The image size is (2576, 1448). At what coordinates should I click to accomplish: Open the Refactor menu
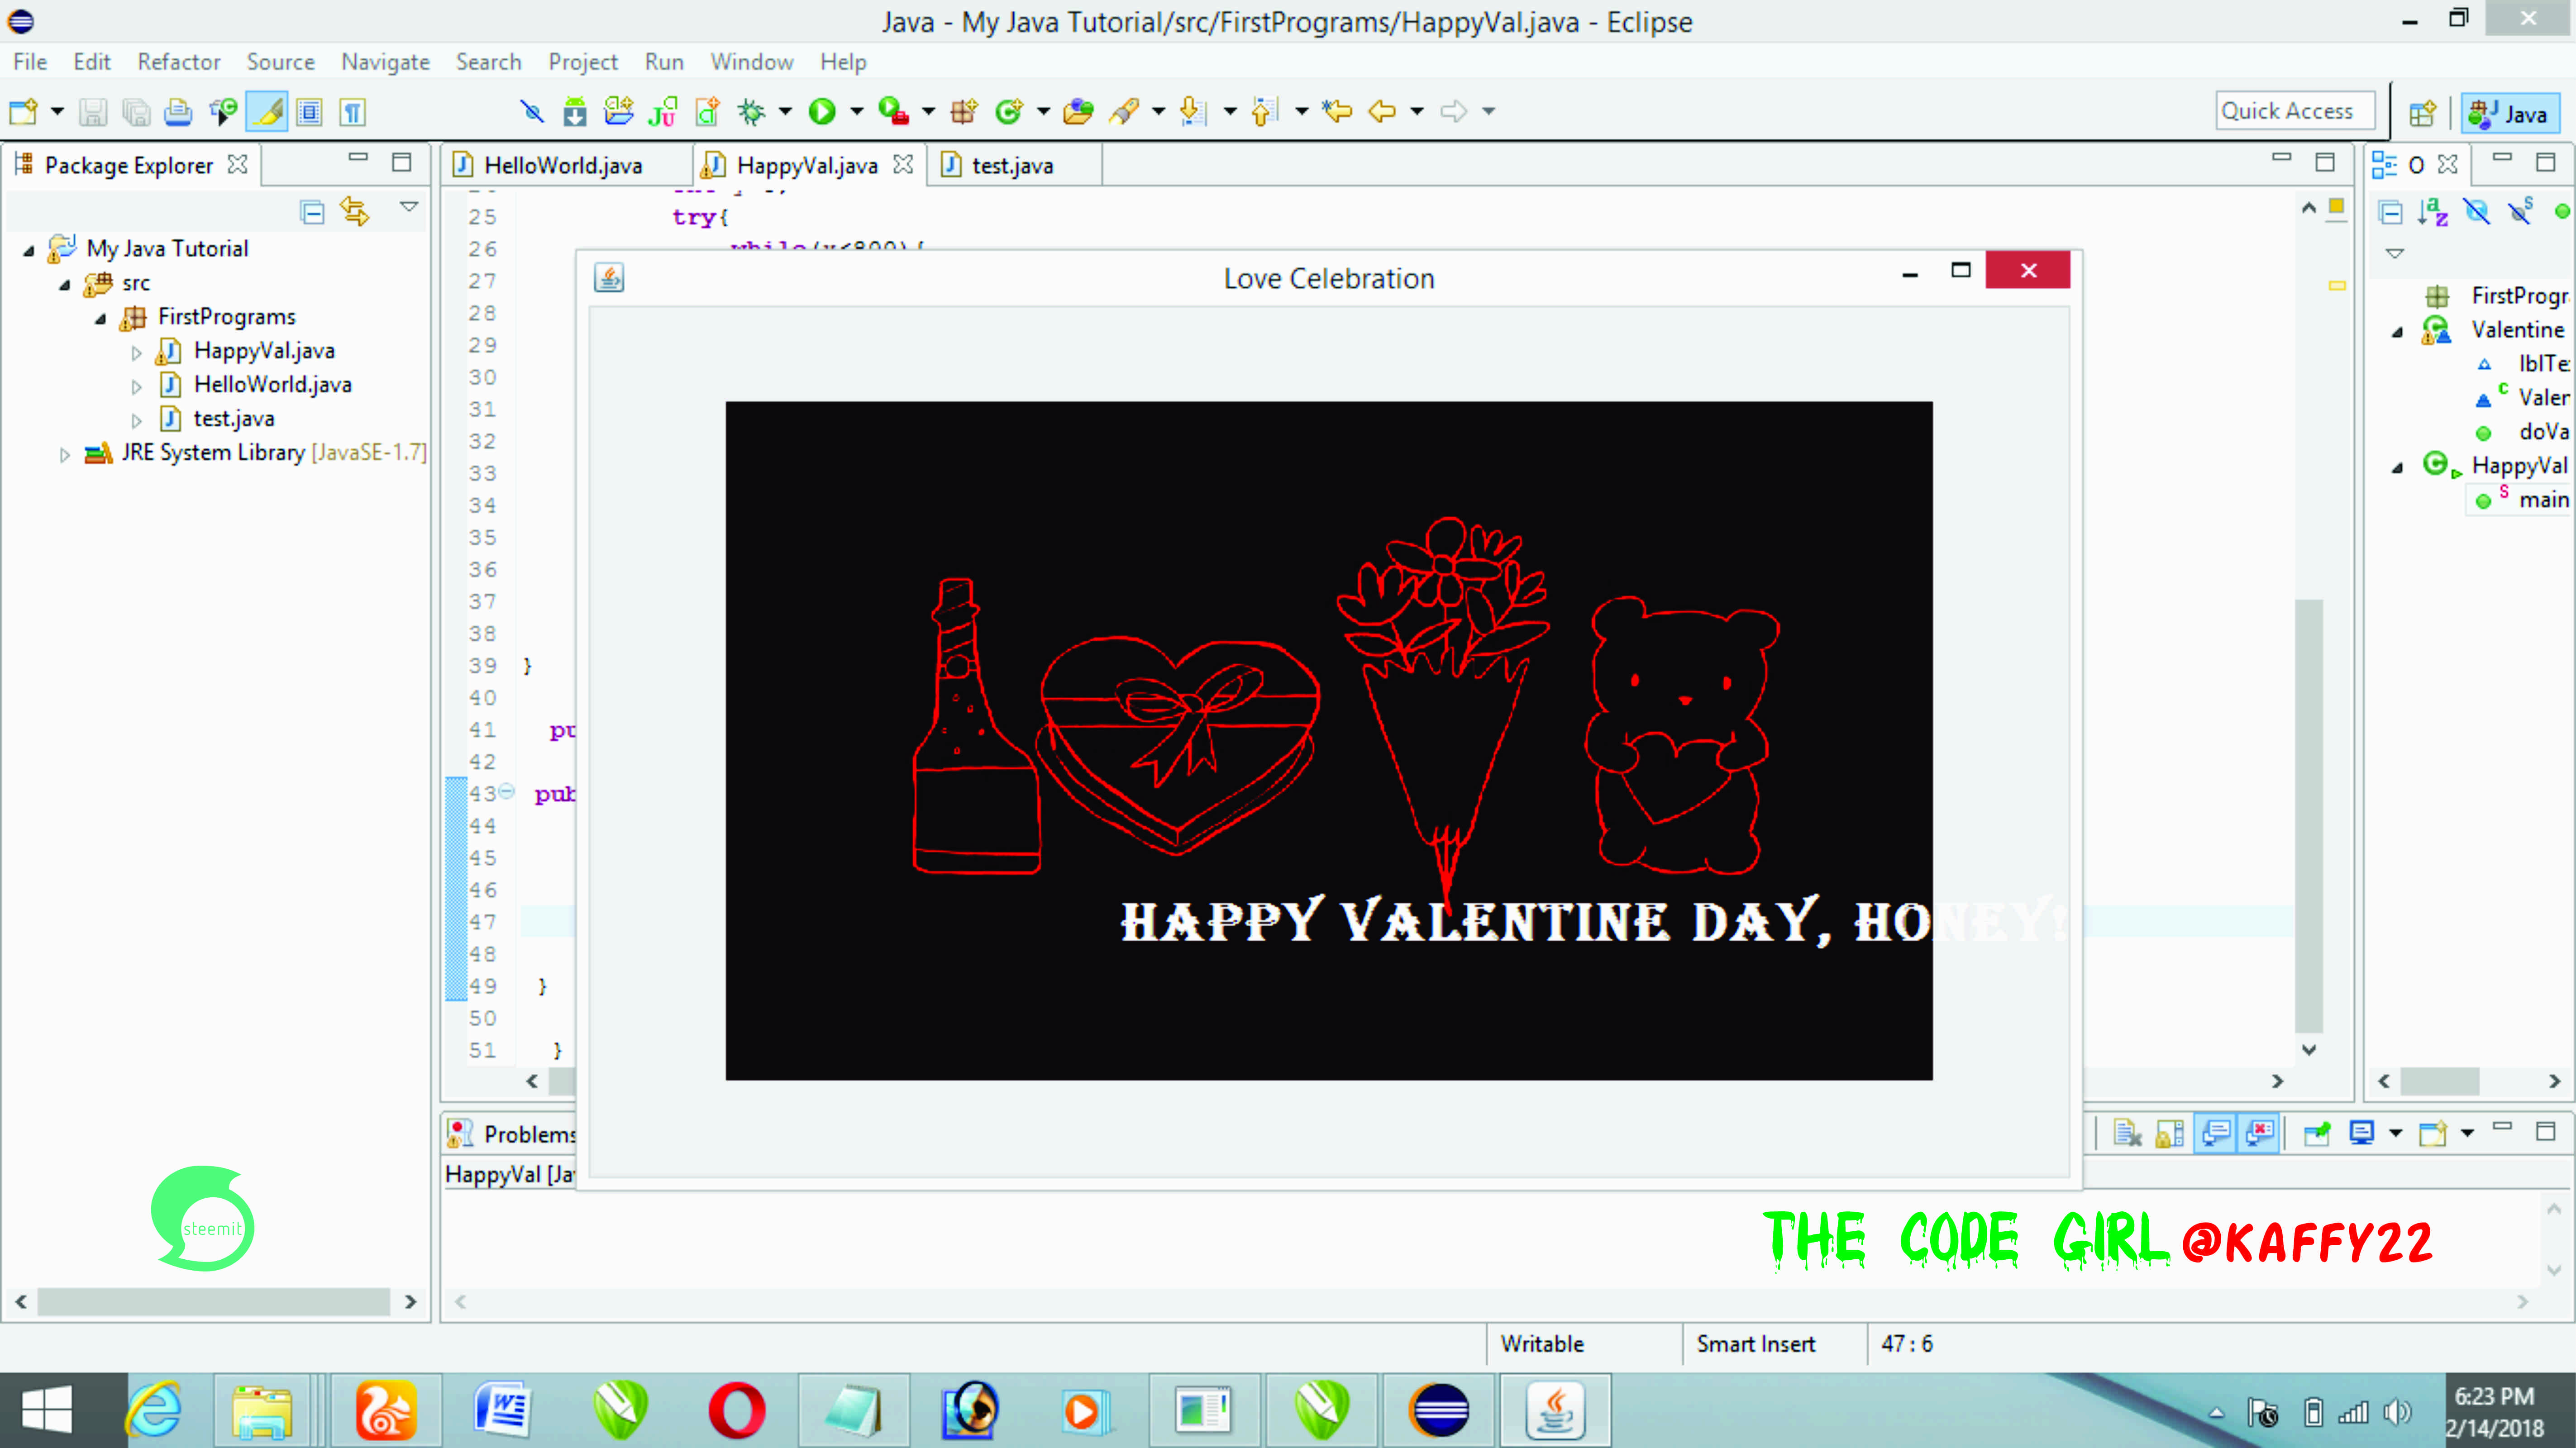179,62
